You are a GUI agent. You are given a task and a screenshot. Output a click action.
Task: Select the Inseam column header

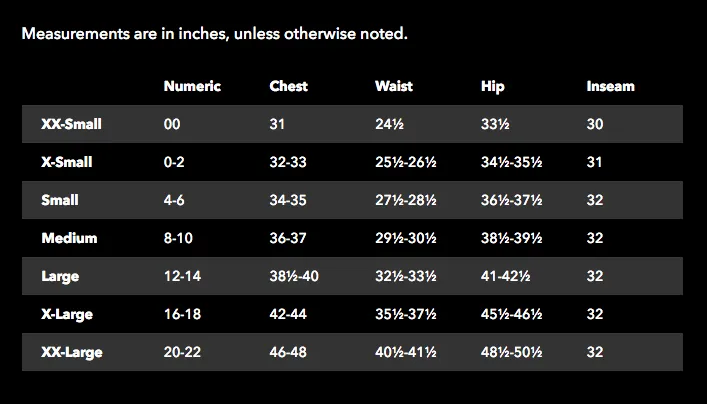[610, 86]
